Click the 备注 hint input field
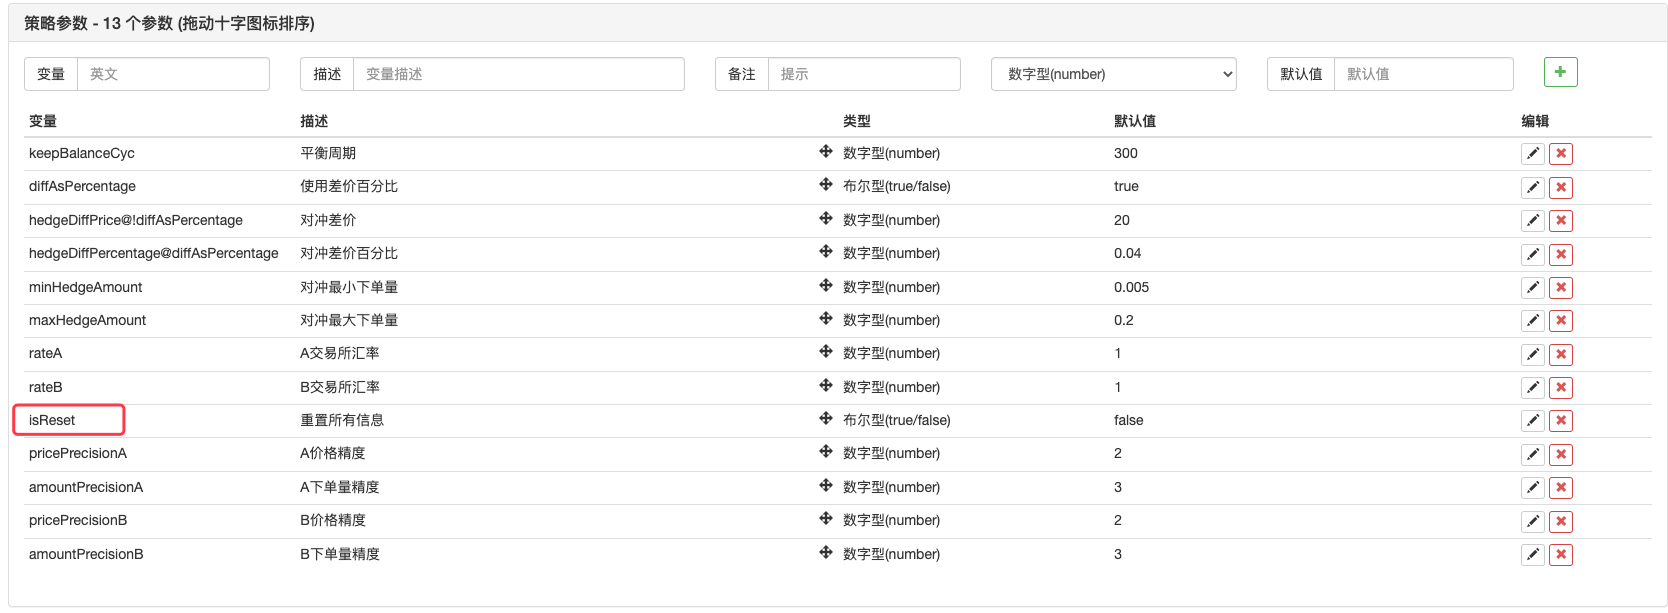 pos(863,74)
